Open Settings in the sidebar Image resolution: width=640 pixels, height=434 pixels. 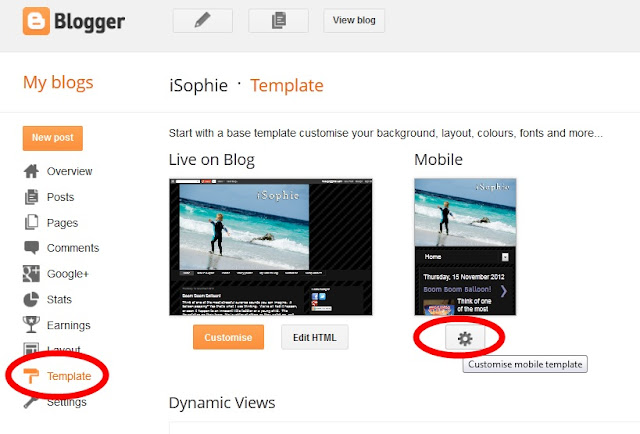pos(67,402)
